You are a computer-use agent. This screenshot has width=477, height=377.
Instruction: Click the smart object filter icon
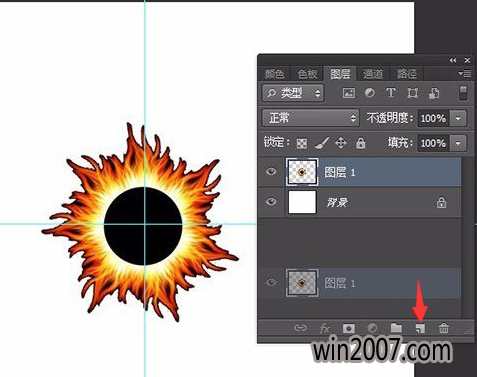[x=434, y=93]
